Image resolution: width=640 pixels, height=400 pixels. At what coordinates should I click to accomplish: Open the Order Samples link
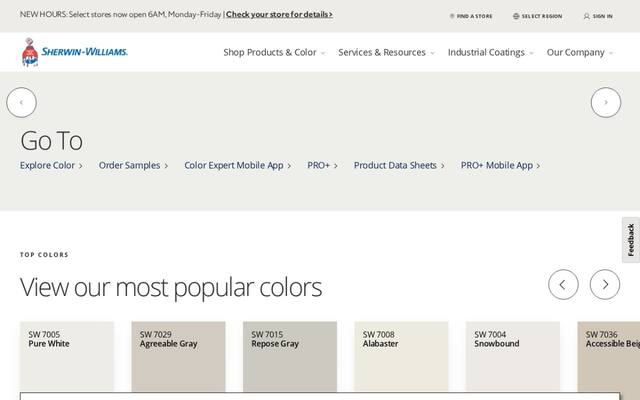tap(133, 165)
